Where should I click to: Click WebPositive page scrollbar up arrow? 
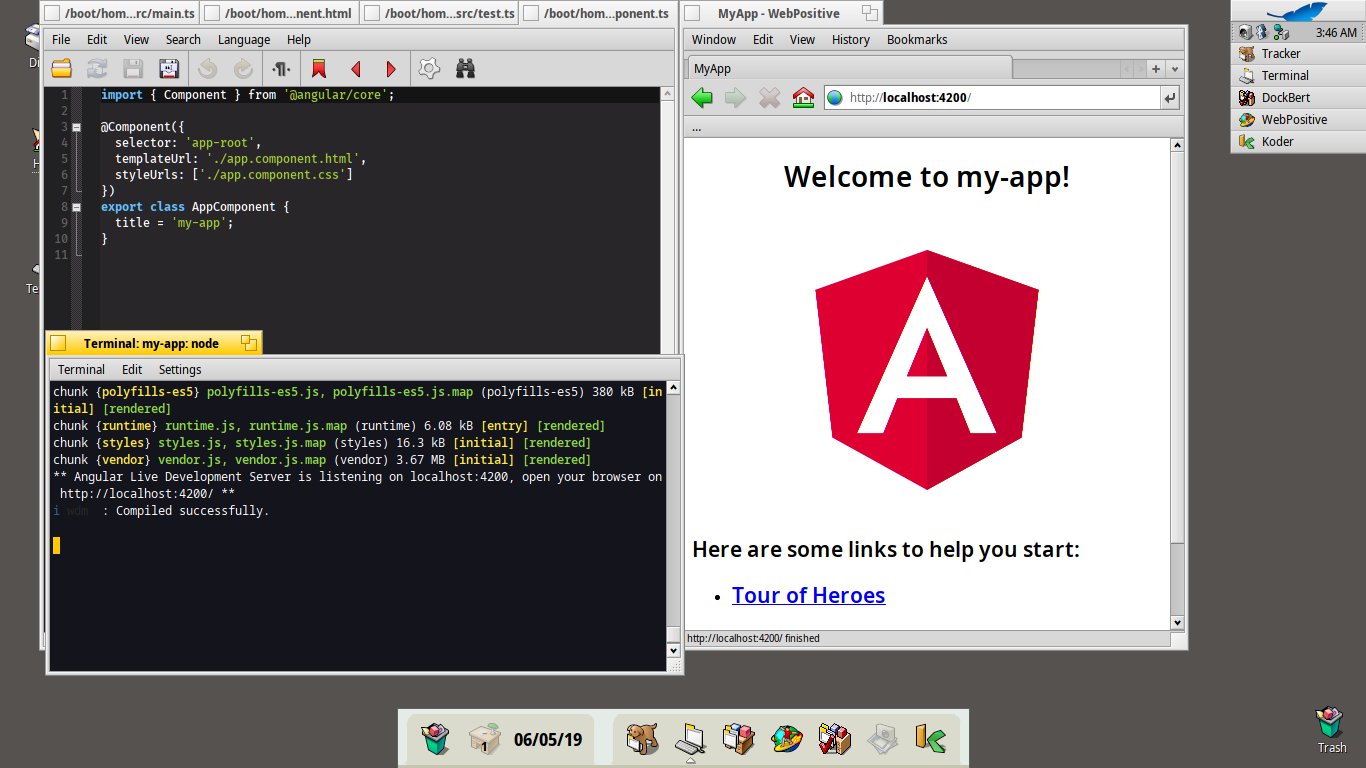tap(1177, 145)
